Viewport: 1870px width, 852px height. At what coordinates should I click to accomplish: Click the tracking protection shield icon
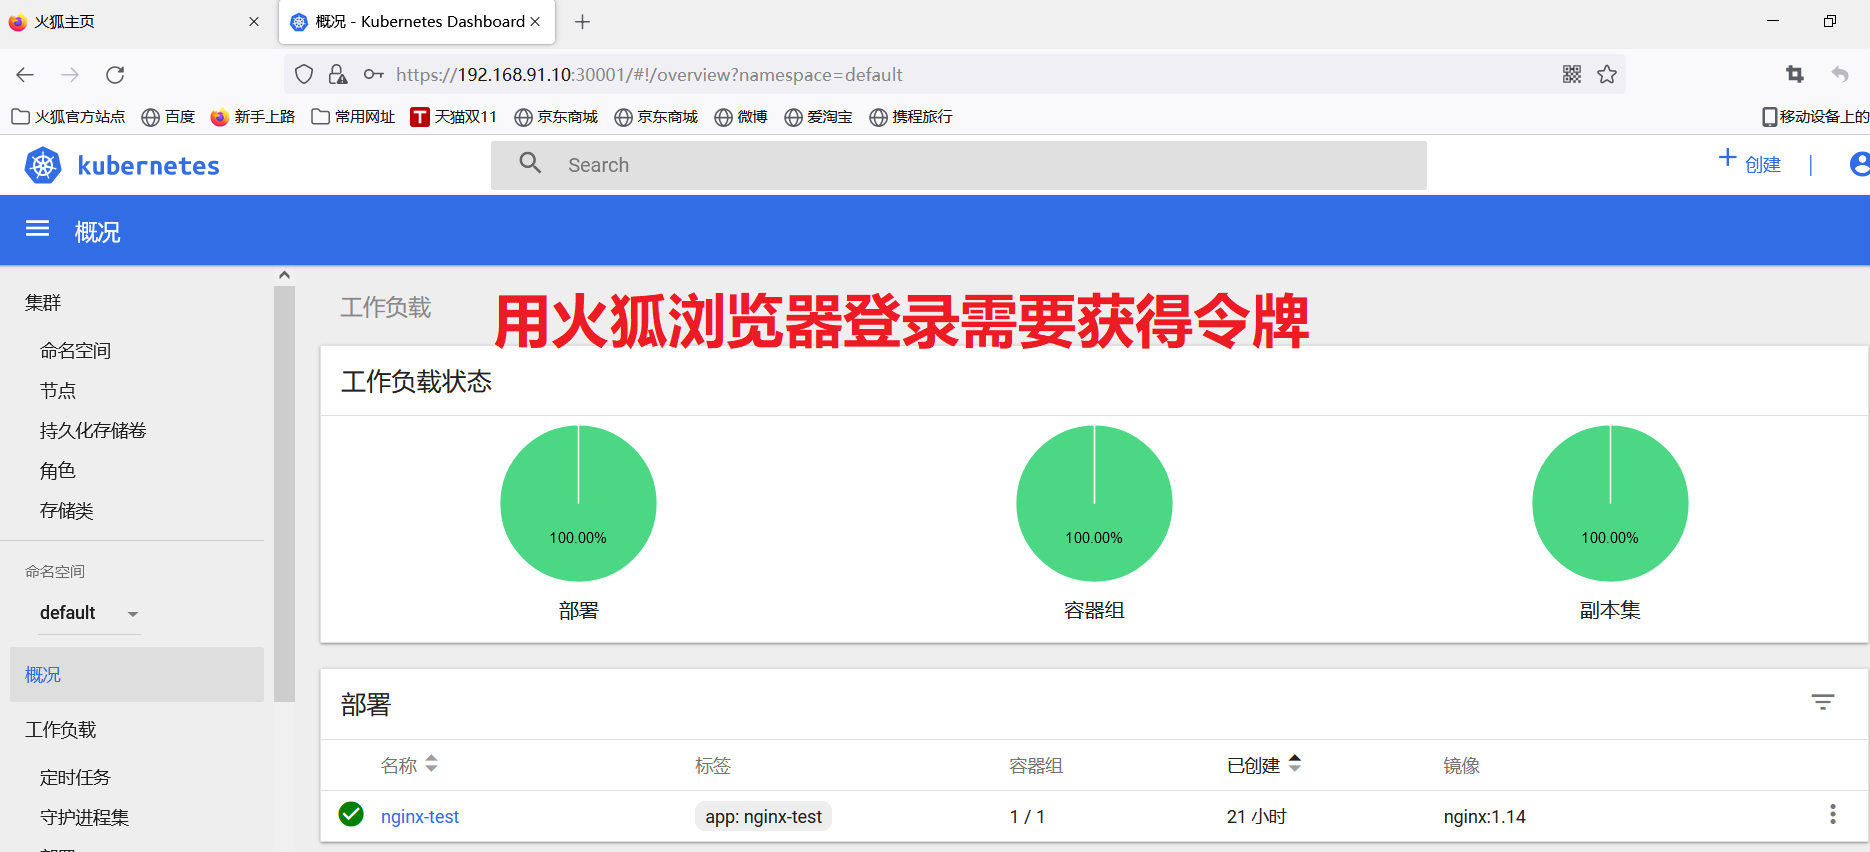click(x=304, y=74)
